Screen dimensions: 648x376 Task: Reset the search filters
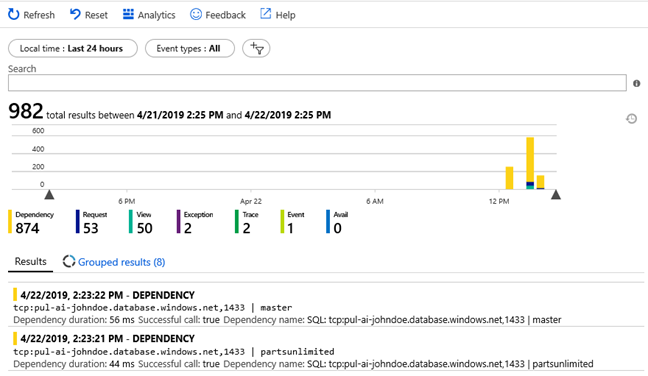coord(88,15)
